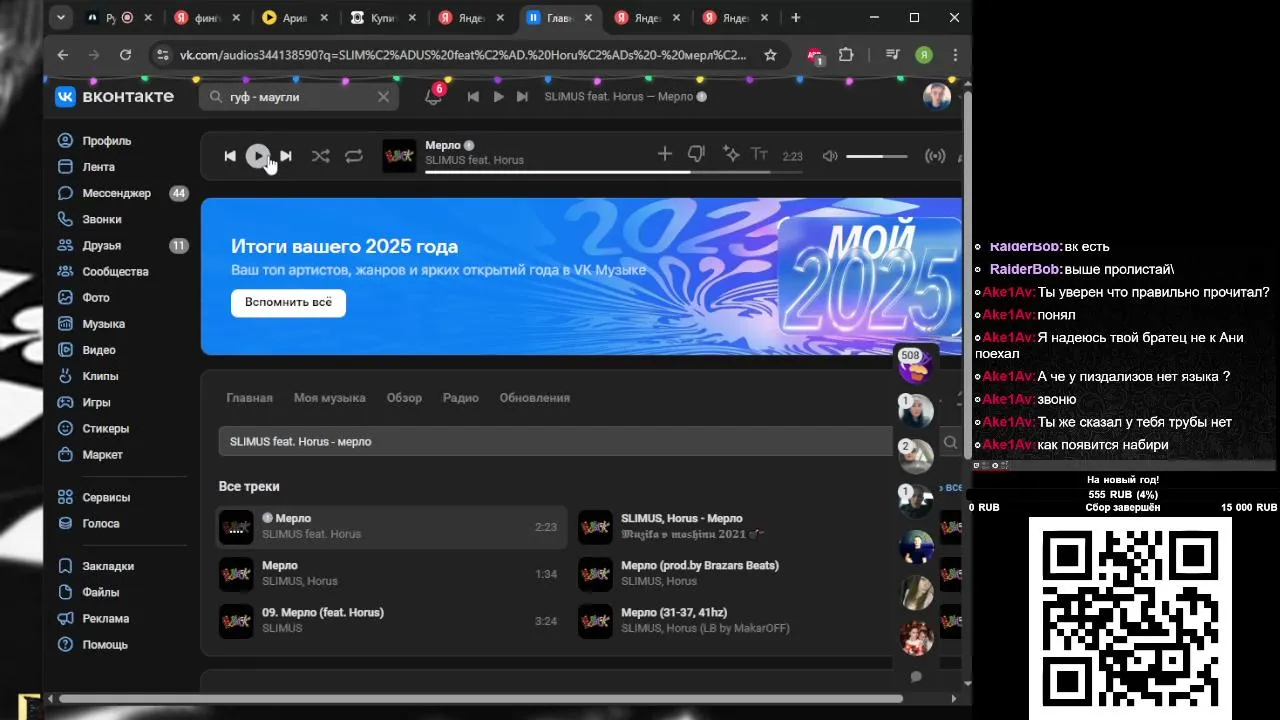Screen dimensions: 1280x720
Task: Play track 09. Мерло (feat. Horus)
Action: 391,621
